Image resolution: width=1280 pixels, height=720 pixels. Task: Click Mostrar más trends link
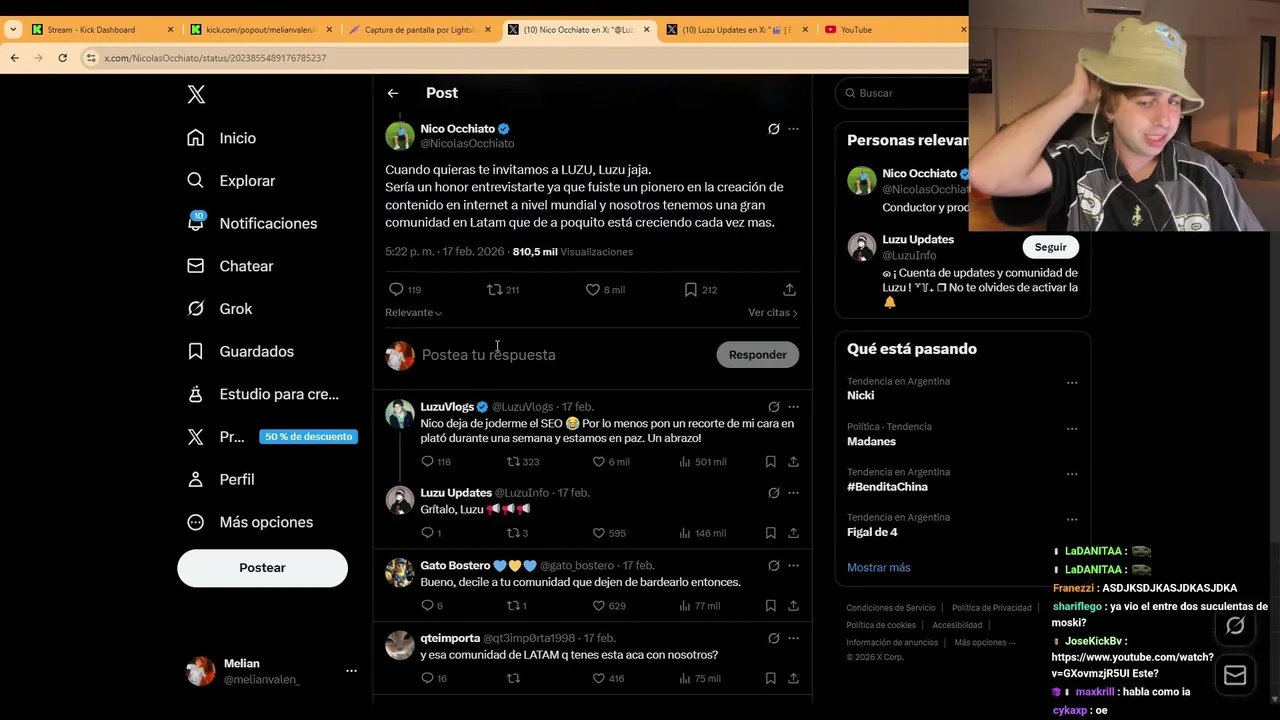[x=878, y=567]
